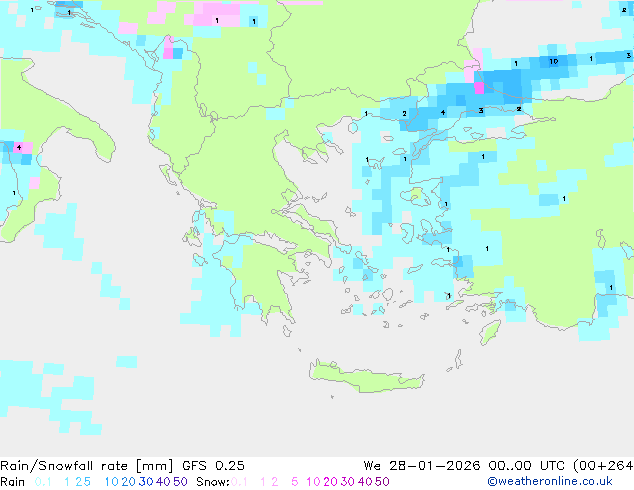Viewport: 634px width, 490px height.
Task: Click the '00..00 UTC' time text
Action: [526, 466]
